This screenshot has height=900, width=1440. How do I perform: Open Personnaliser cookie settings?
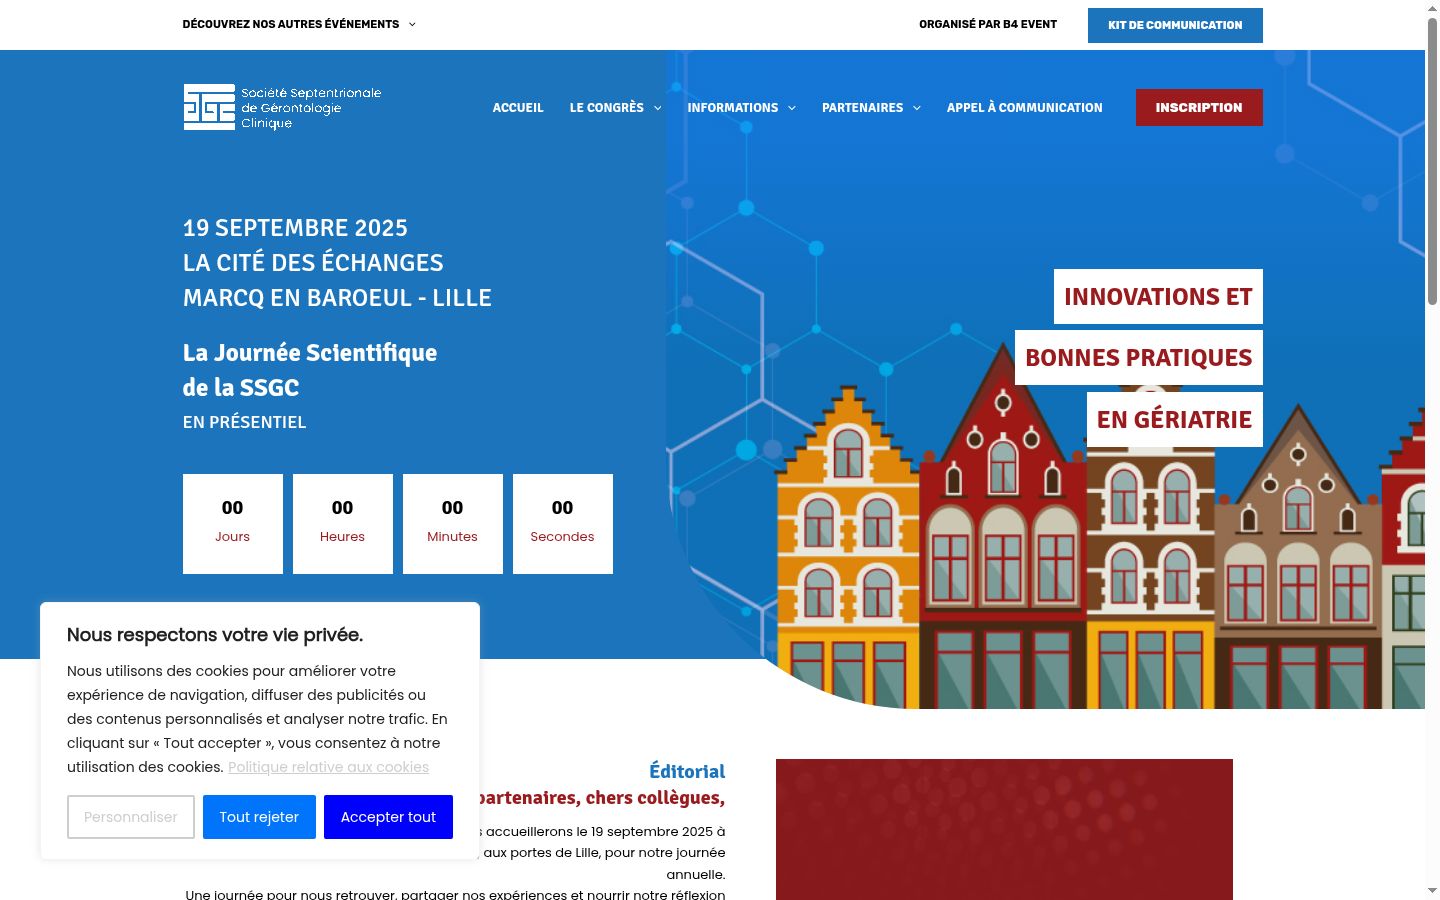131,817
